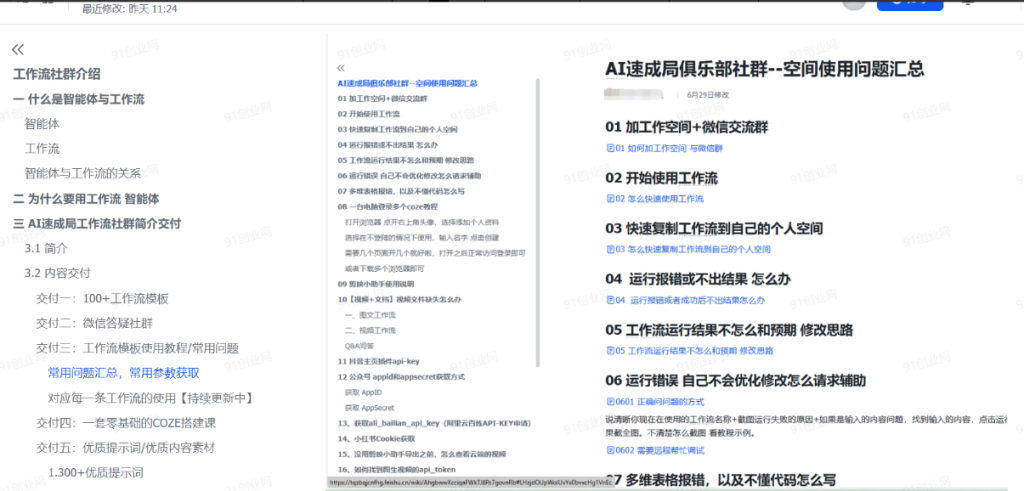Select inner outline item 01 加工作空间+微信交流群
This screenshot has width=1024, height=491.
click(382, 99)
